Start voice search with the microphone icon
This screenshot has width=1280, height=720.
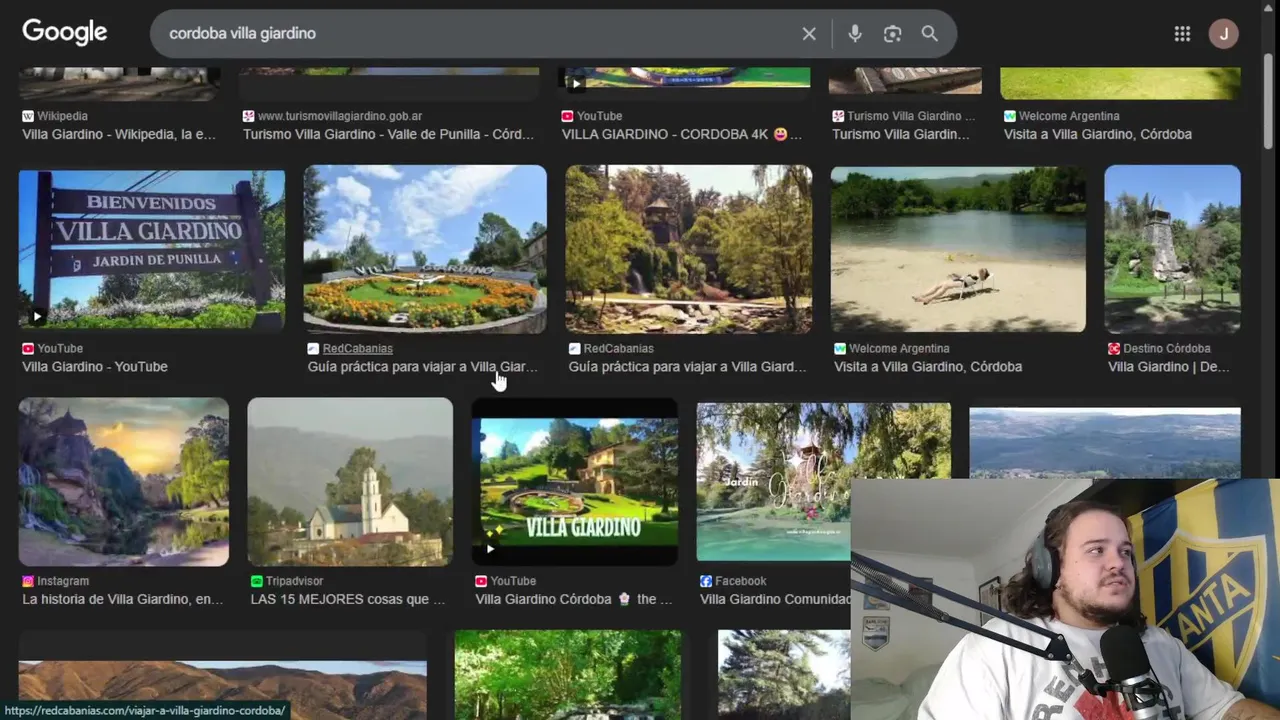pos(855,34)
